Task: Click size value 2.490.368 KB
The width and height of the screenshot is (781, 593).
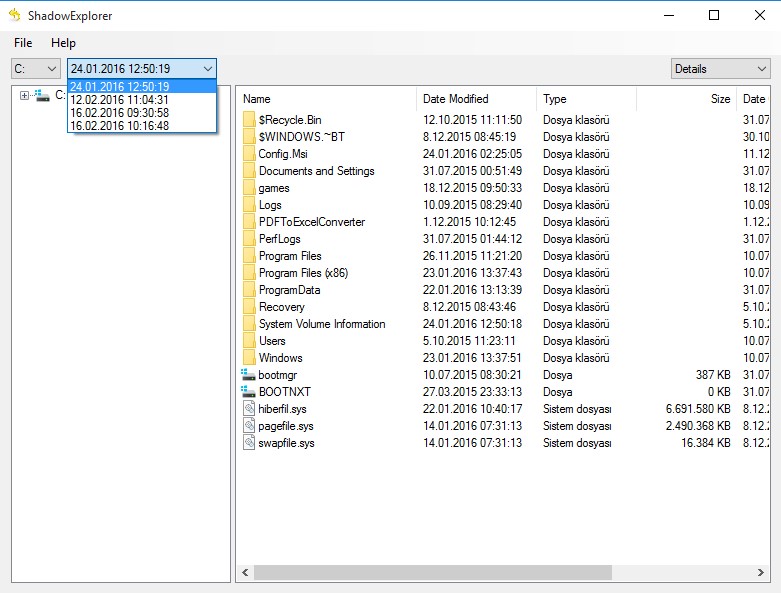Action: pyautogui.click(x=698, y=426)
